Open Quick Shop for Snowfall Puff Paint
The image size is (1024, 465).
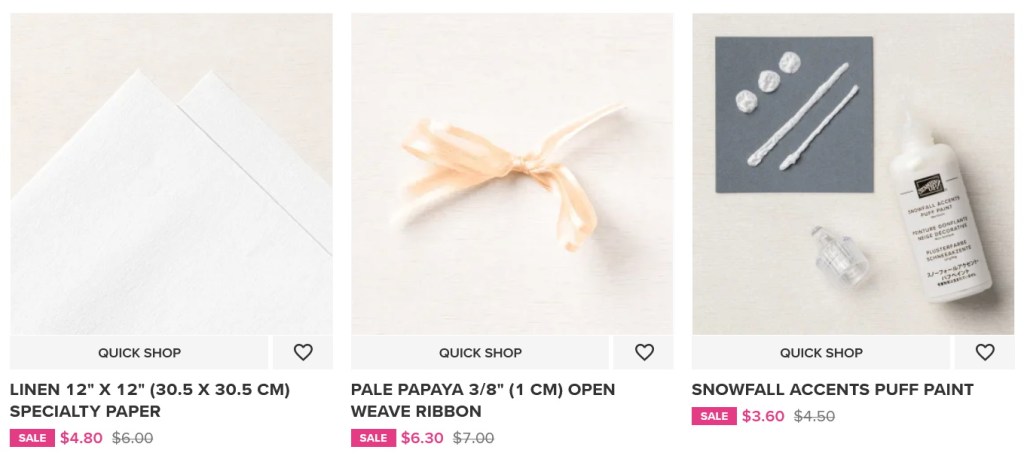pyautogui.click(x=821, y=353)
